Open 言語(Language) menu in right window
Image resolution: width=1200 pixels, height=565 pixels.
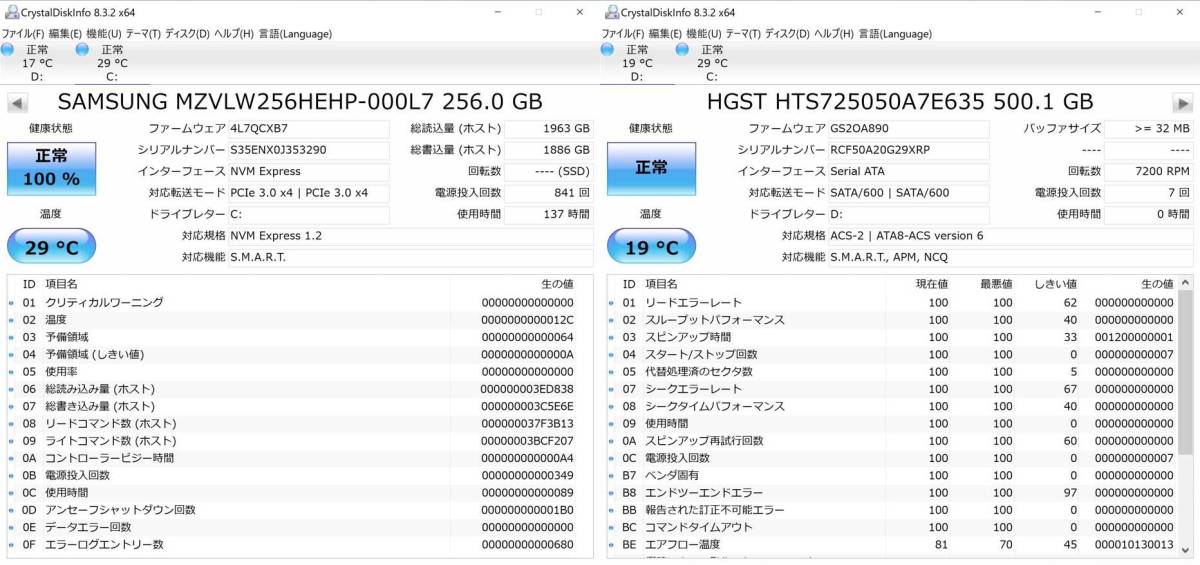pos(895,33)
